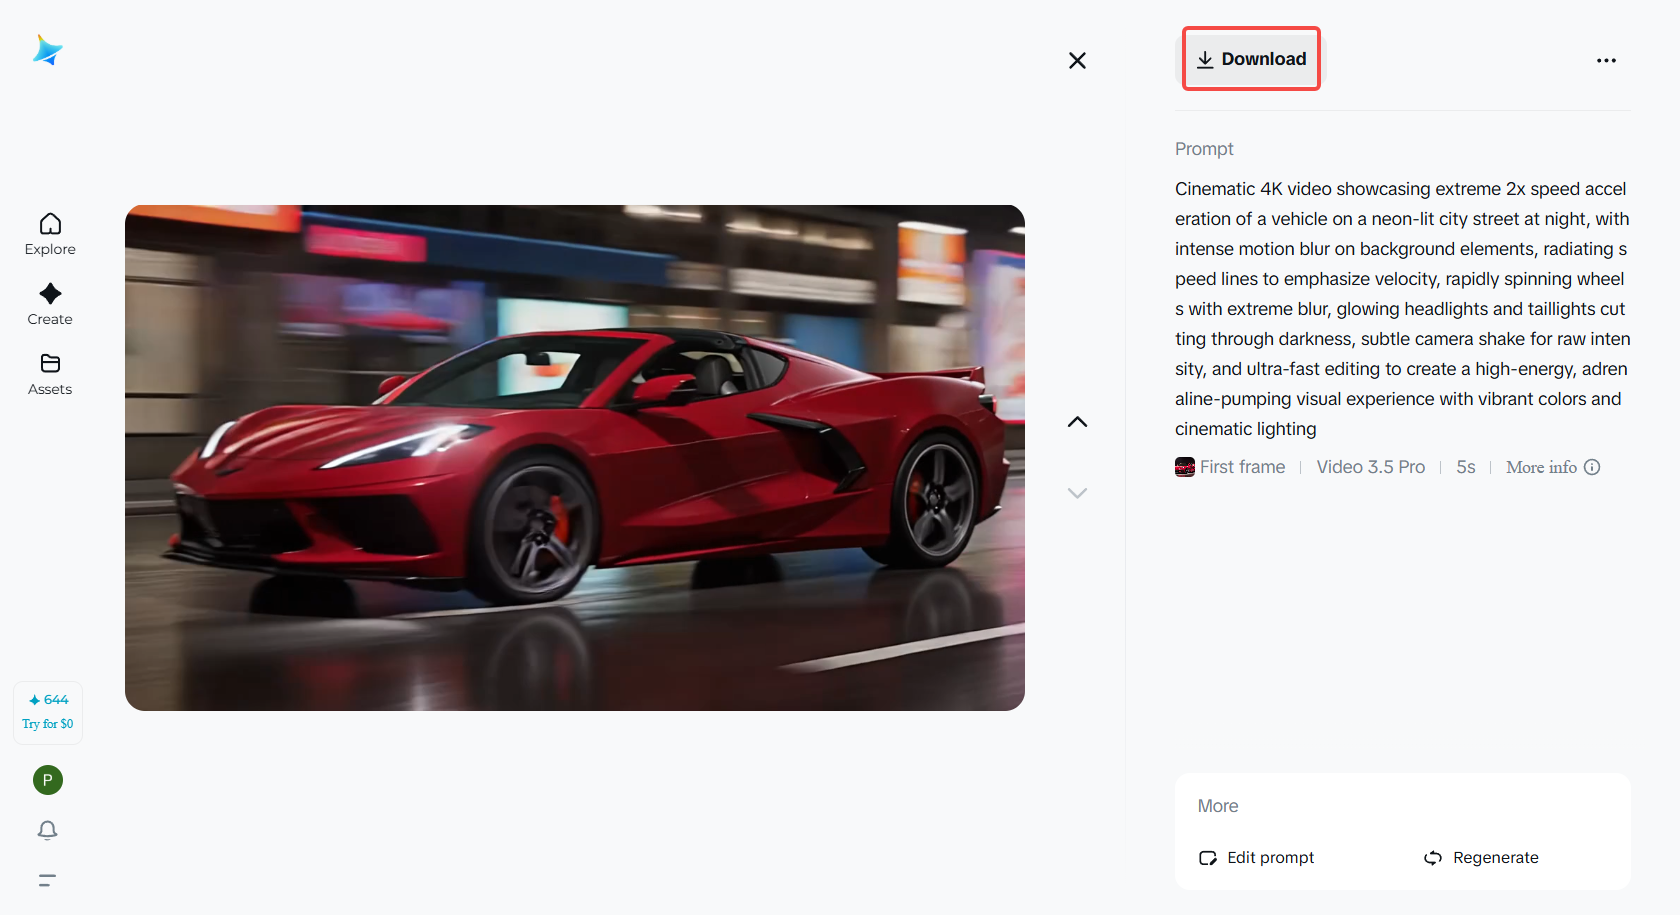
Task: Switch to the Create section
Action: [49, 304]
